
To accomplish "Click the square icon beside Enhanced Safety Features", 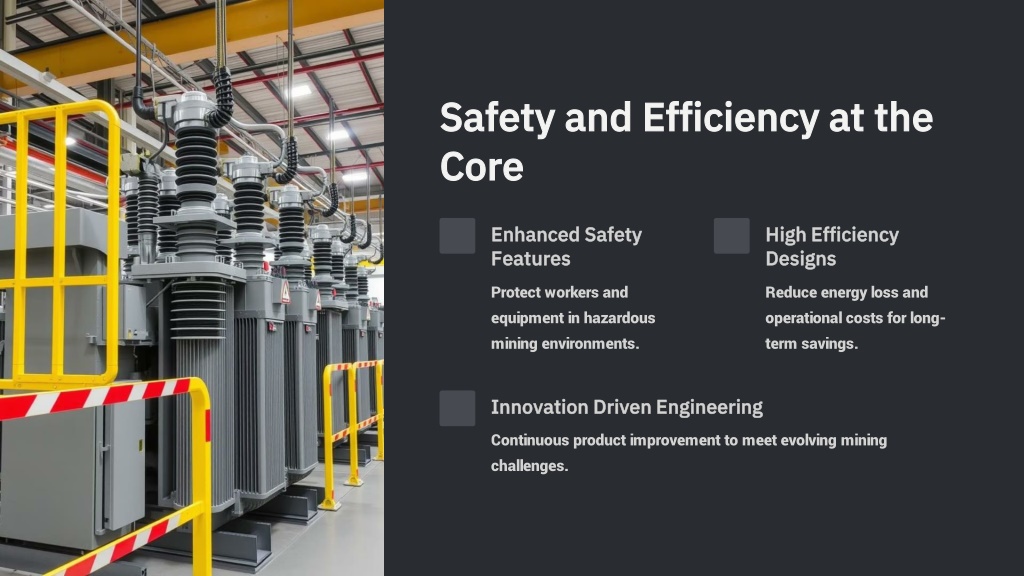I will 457,236.
